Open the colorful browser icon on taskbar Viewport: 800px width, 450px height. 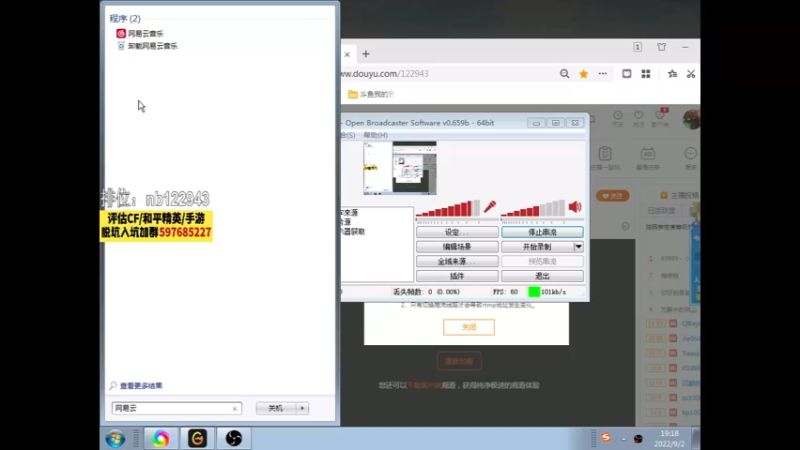point(161,438)
